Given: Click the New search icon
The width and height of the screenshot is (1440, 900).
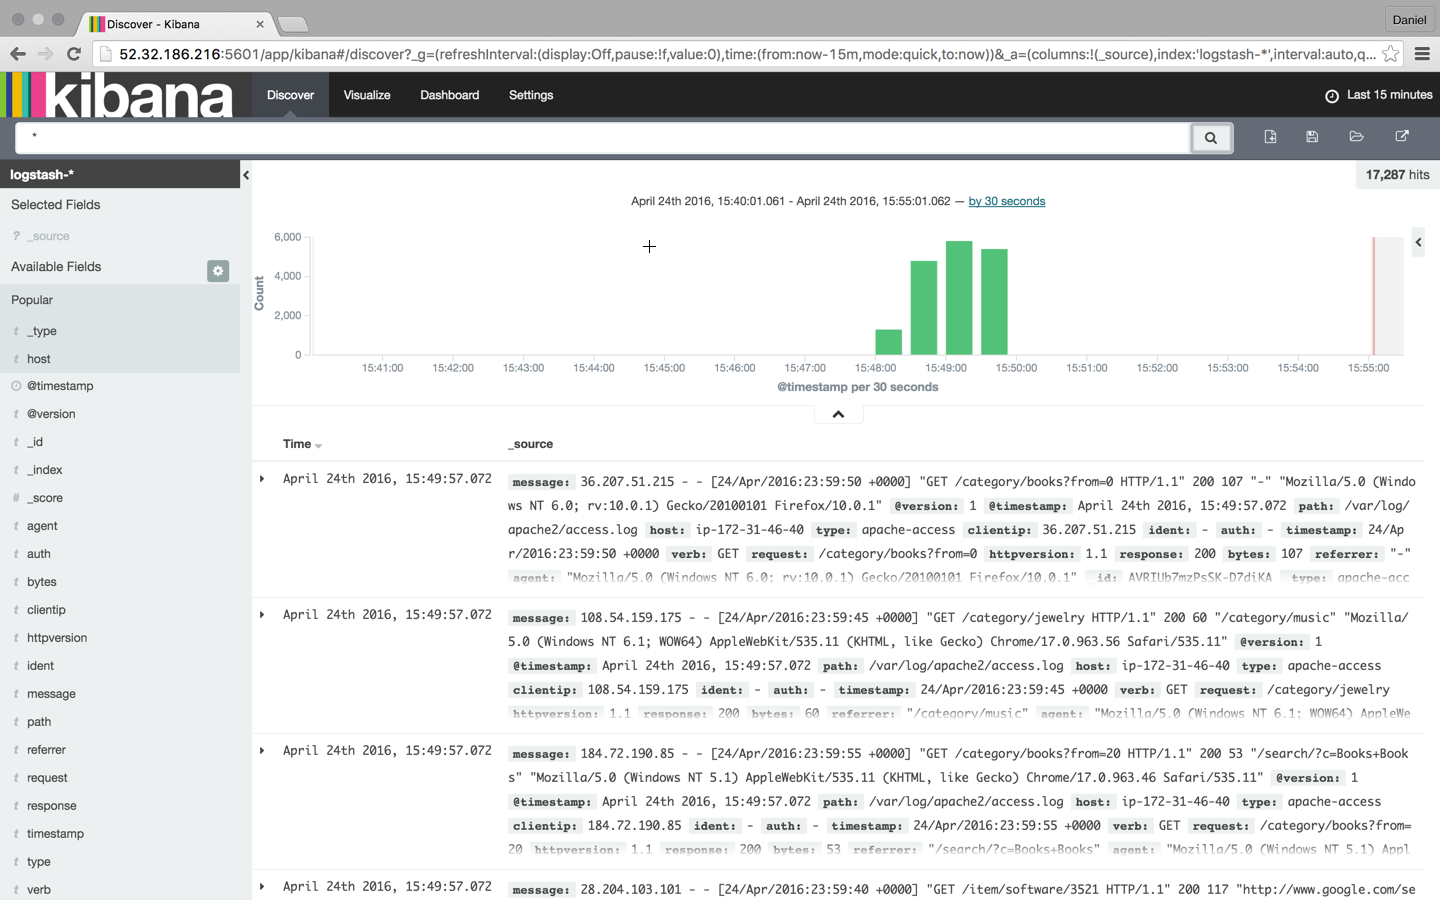Looking at the screenshot, I should pyautogui.click(x=1270, y=137).
